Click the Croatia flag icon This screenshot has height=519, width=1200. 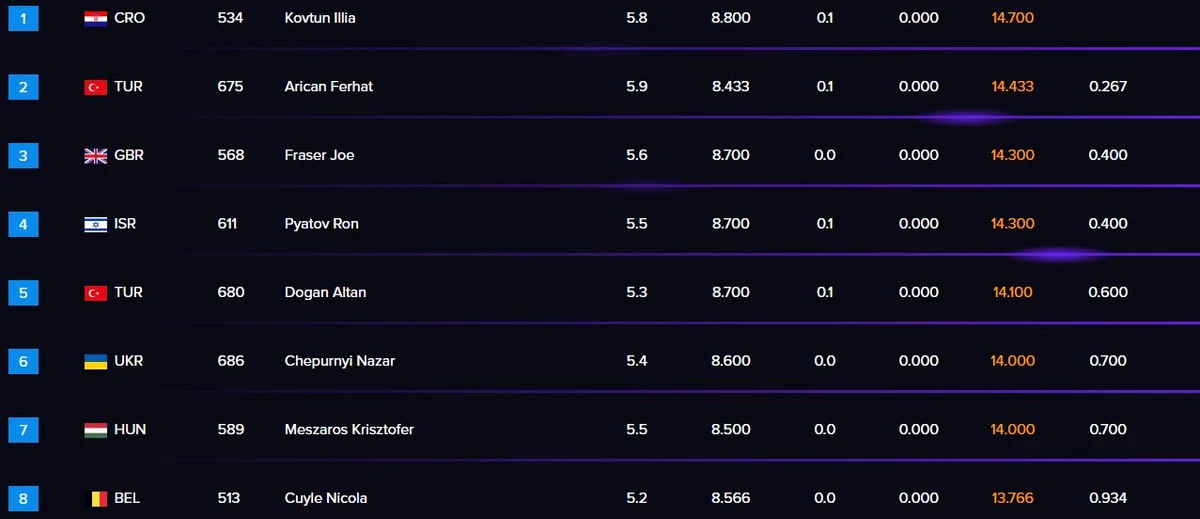click(x=96, y=18)
